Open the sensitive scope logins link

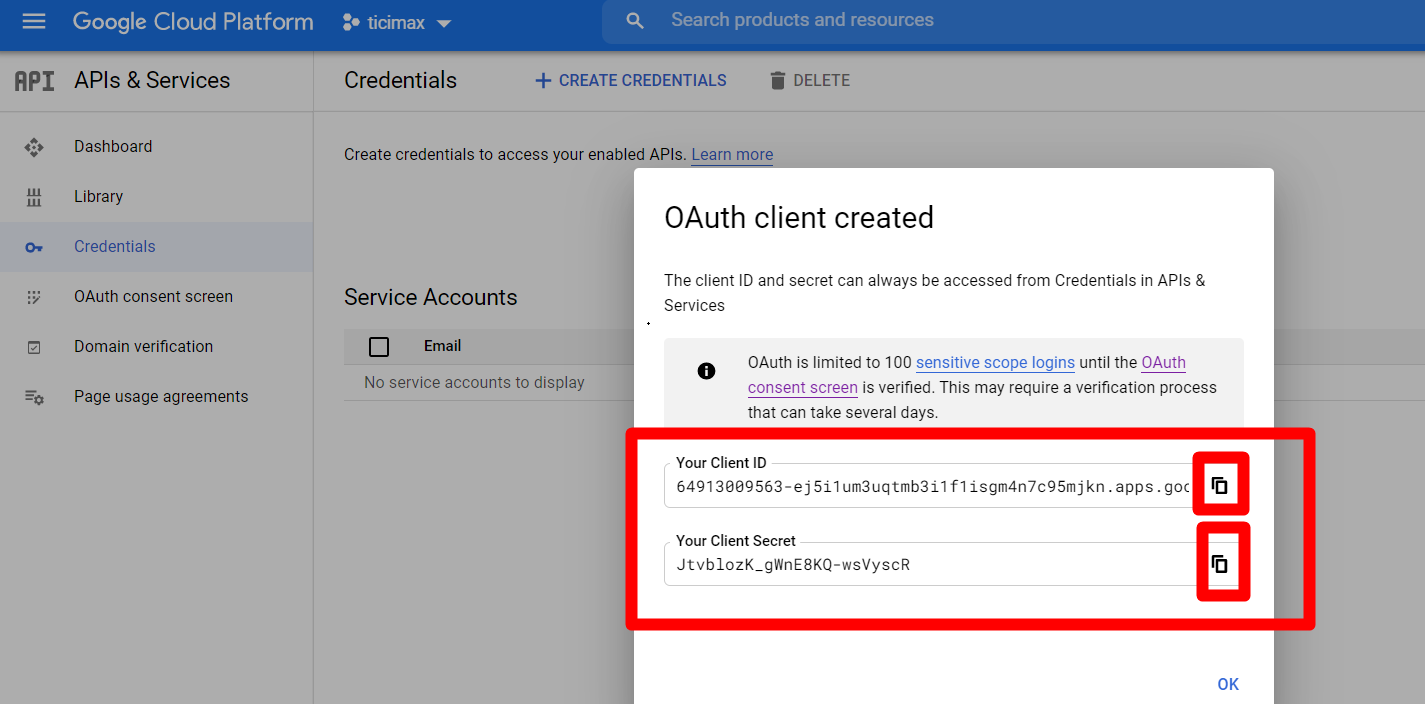click(995, 363)
